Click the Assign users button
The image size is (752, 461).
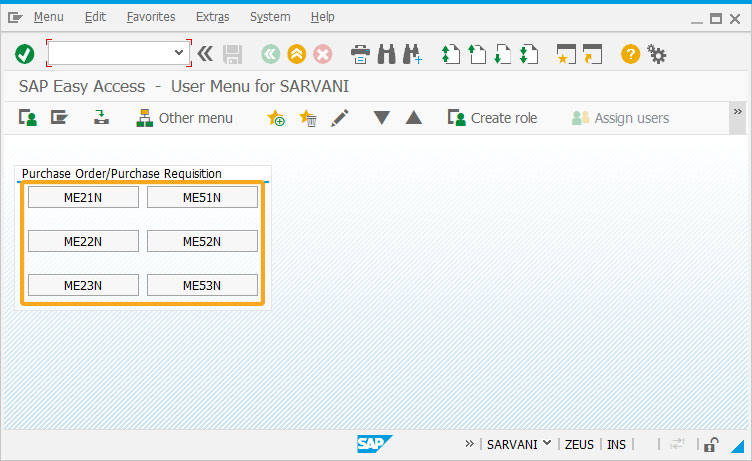pos(620,118)
